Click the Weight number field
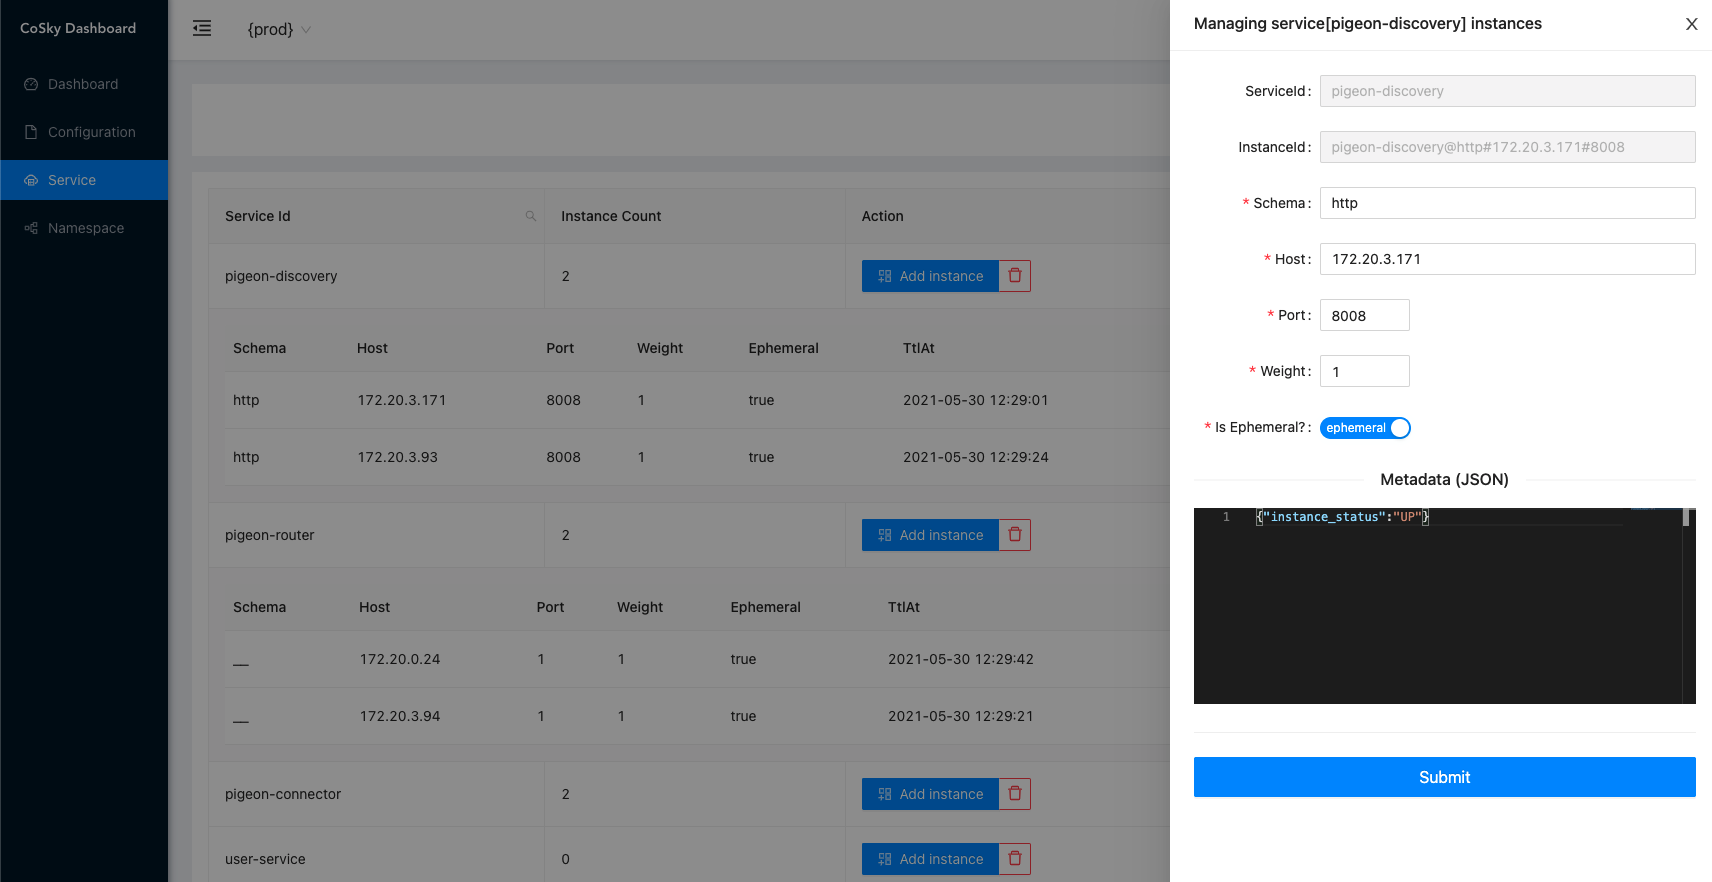 [1365, 371]
